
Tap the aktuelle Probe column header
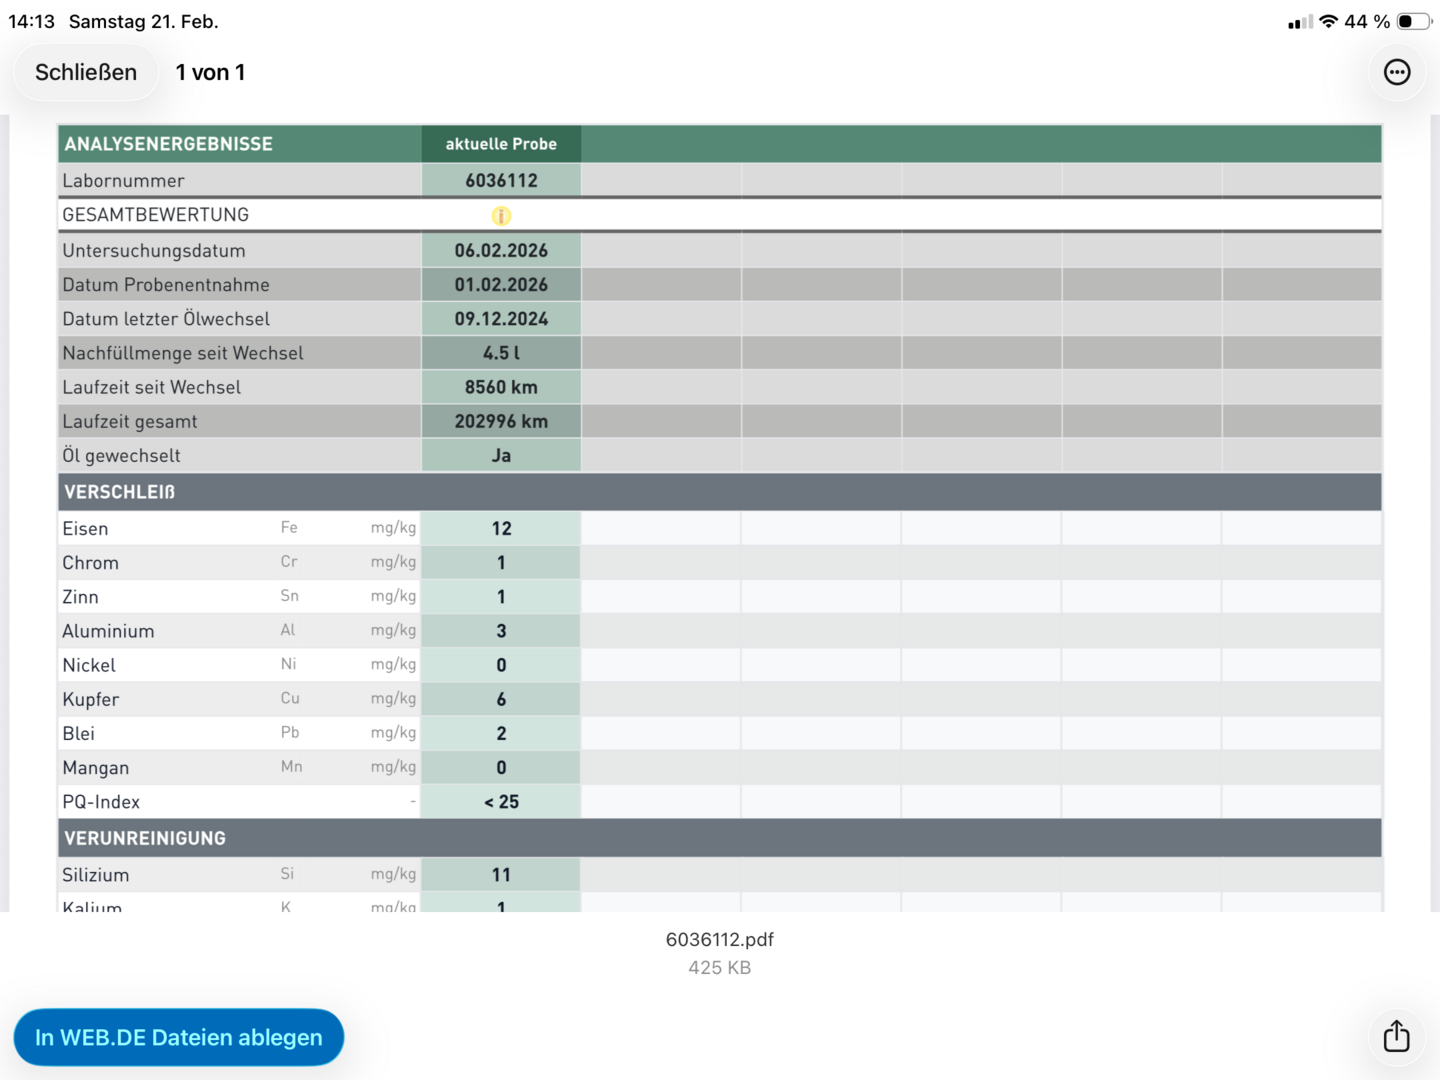click(x=501, y=144)
